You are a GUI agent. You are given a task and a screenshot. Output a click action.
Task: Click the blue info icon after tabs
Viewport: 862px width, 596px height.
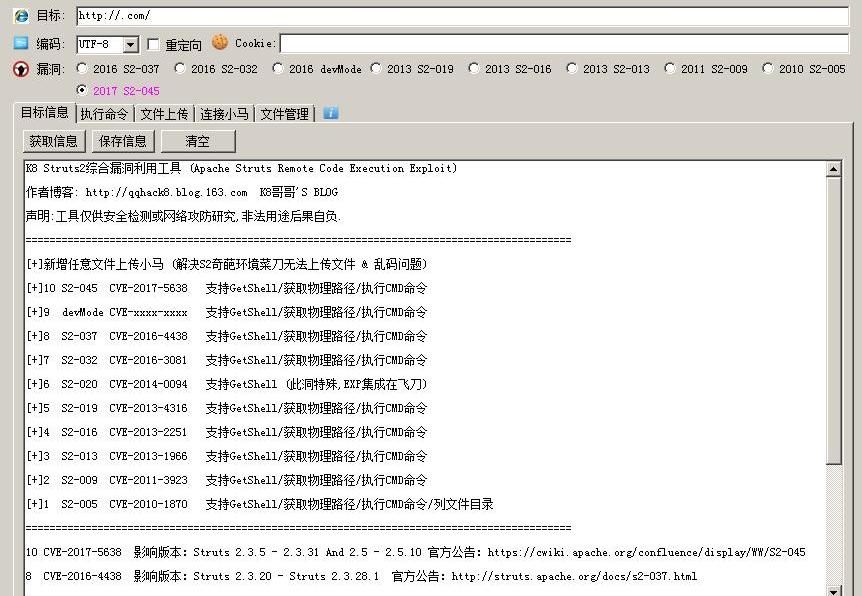tap(331, 113)
